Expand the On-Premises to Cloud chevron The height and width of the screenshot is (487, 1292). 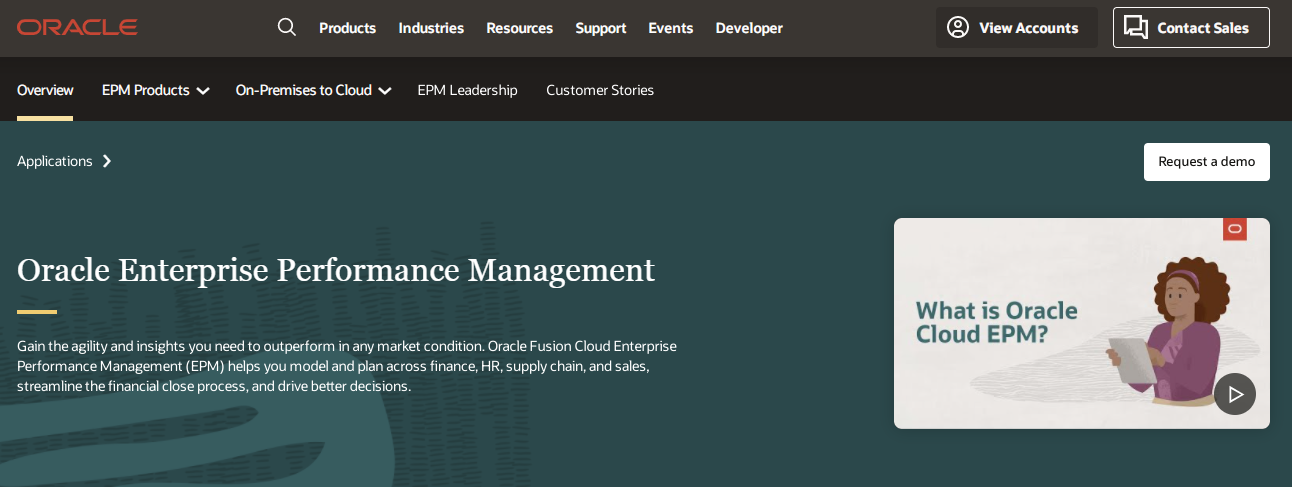[x=385, y=91]
